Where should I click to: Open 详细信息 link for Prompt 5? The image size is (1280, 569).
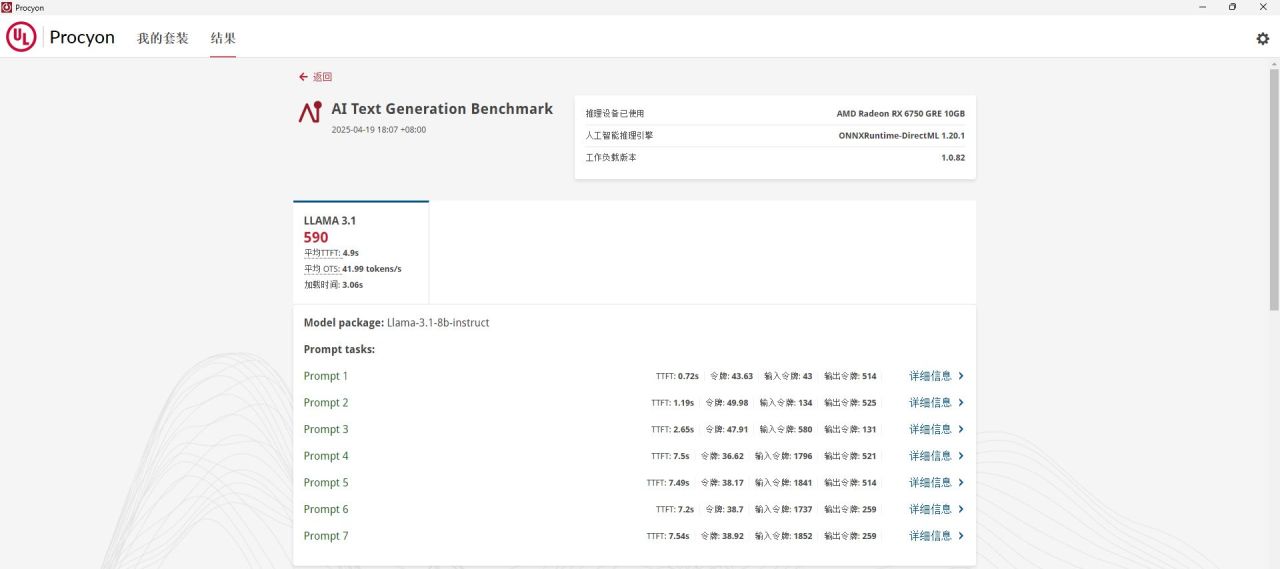(x=930, y=483)
